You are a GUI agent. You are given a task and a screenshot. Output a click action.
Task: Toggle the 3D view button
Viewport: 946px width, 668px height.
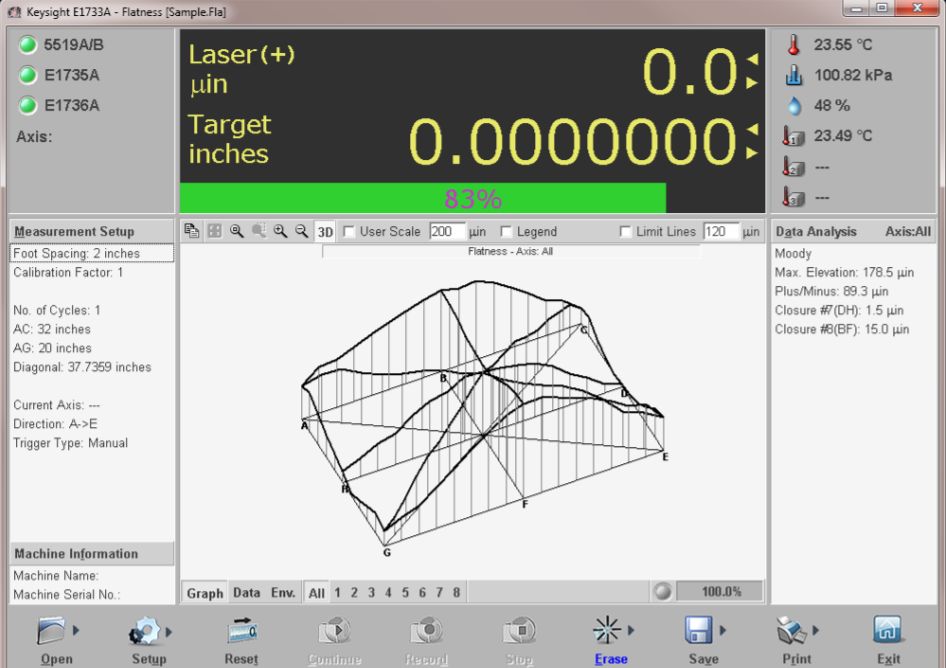[x=325, y=232]
